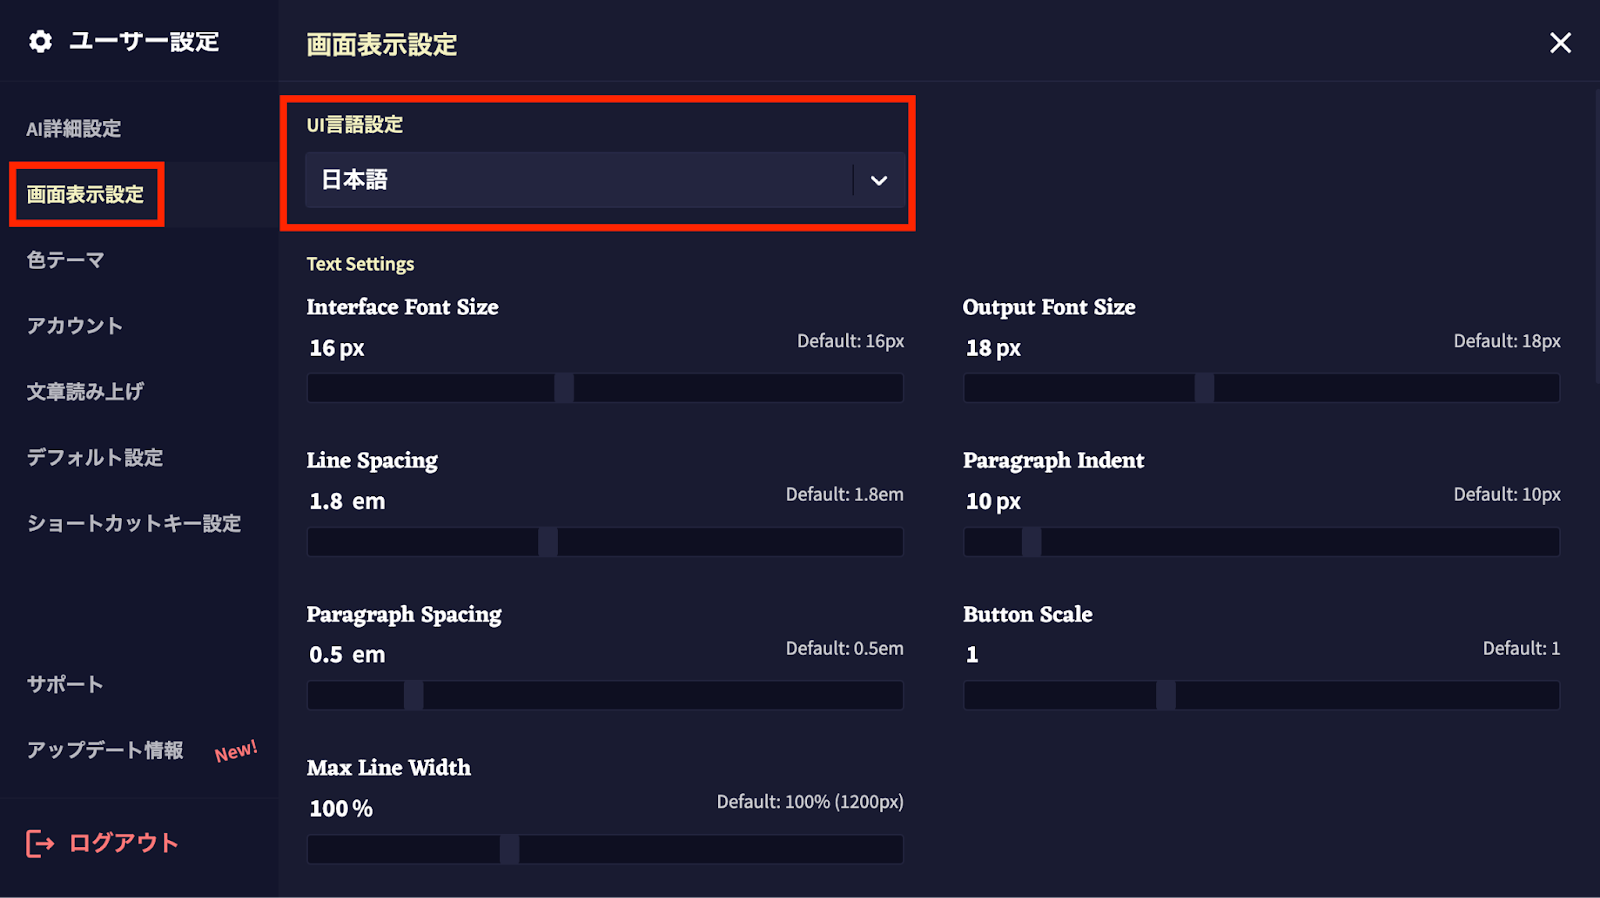1600x898 pixels.
Task: Click the Interface Font Size slider handle
Action: (564, 388)
